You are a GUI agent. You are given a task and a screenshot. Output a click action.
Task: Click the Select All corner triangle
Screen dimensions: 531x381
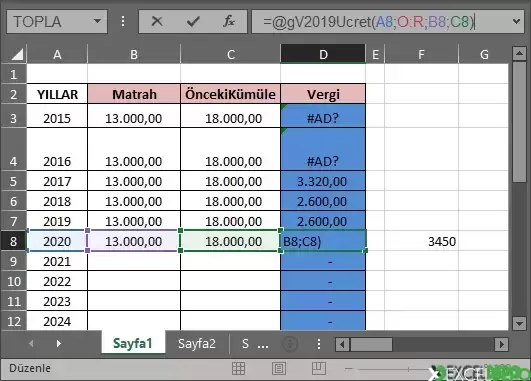click(x=17, y=54)
